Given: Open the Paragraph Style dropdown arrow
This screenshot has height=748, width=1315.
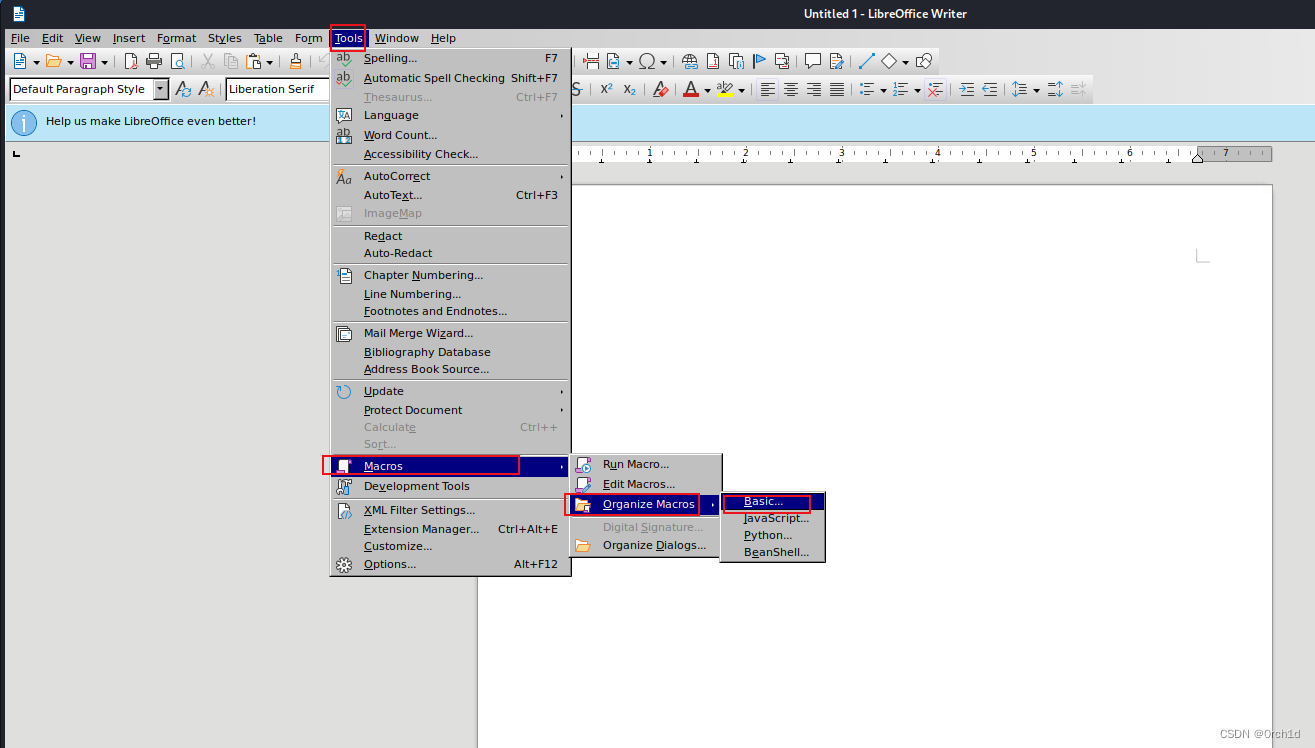Looking at the screenshot, I should [161, 89].
